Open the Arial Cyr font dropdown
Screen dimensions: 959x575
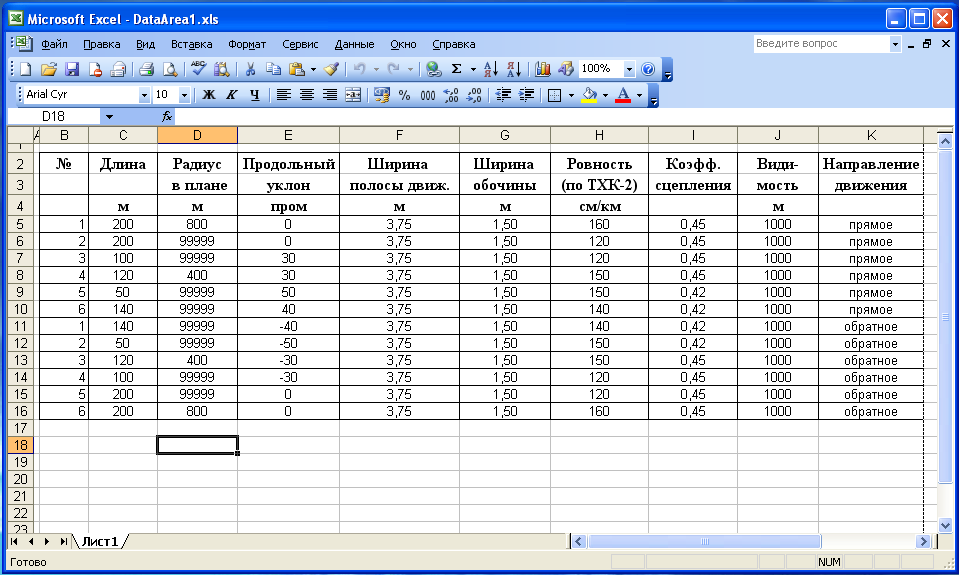(144, 95)
